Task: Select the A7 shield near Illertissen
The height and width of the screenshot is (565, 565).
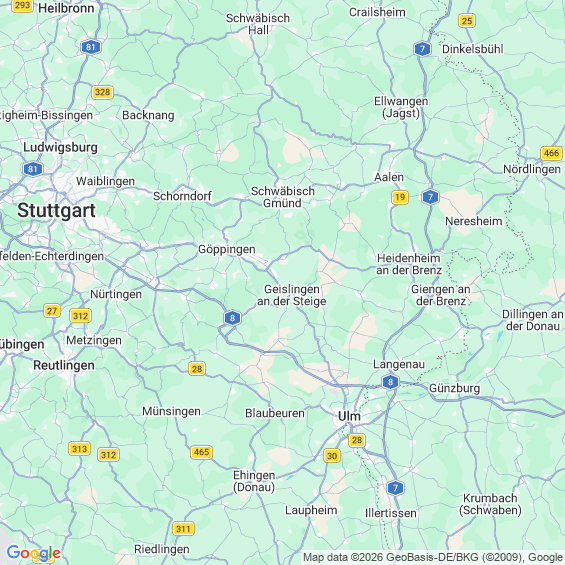Action: pyautogui.click(x=395, y=488)
